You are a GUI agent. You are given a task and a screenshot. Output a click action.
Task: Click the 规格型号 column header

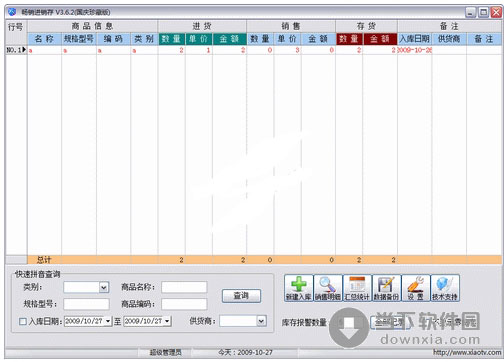[x=79, y=39]
